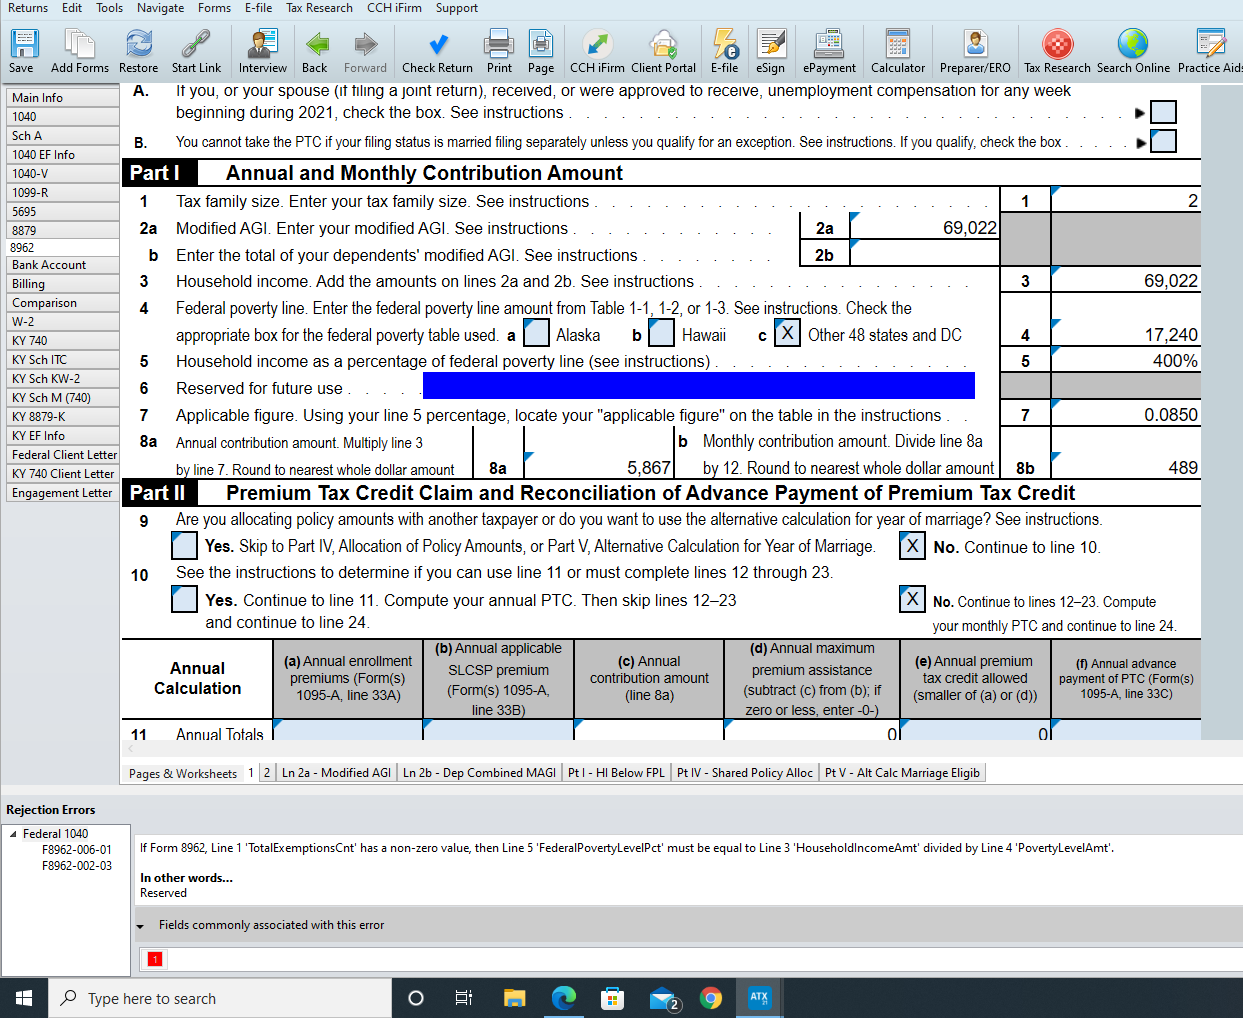
Task: Open CCH iFirm from the toolbar
Action: [597, 51]
